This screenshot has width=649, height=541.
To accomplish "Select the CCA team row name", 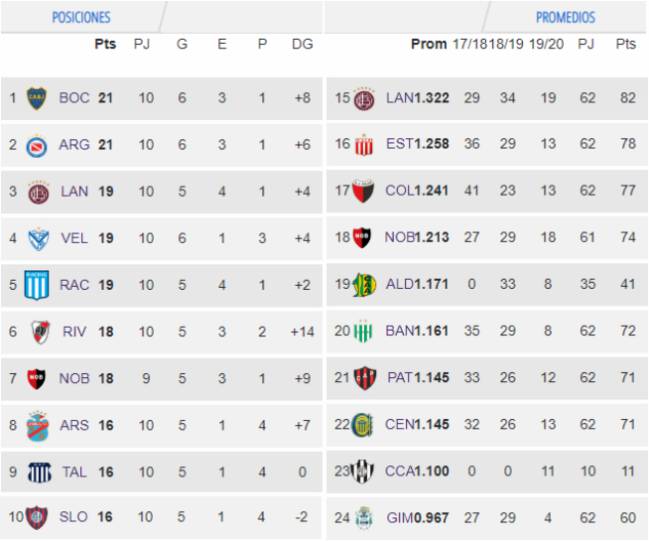I will (x=400, y=471).
